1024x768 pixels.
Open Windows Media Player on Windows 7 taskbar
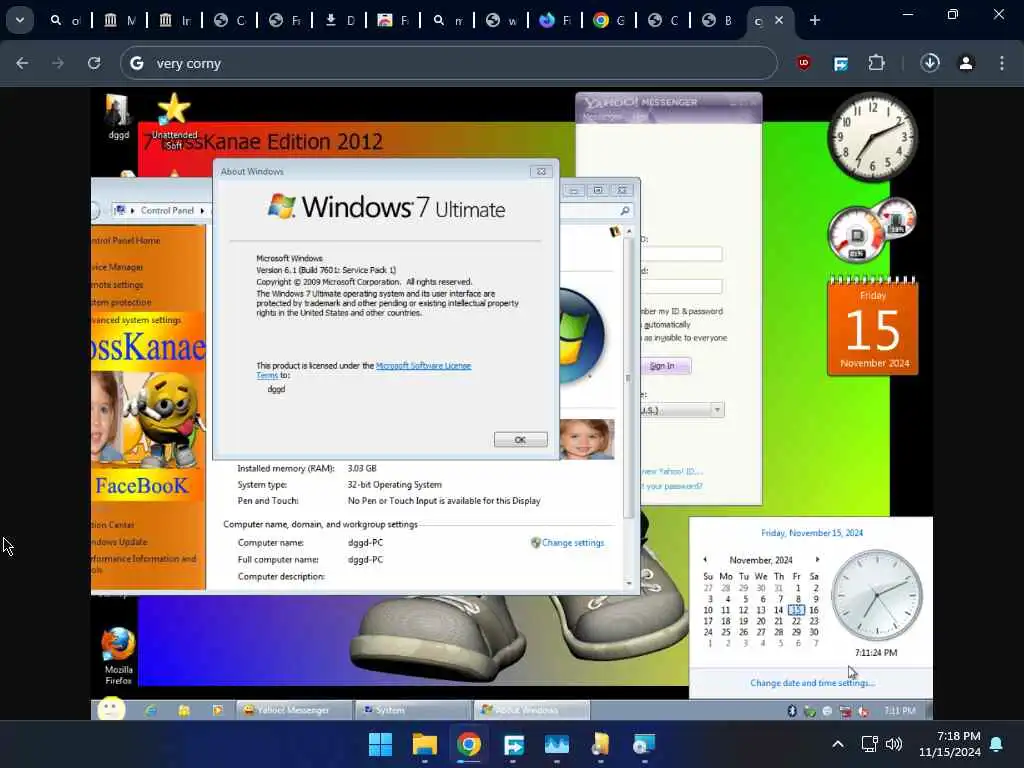coord(217,710)
